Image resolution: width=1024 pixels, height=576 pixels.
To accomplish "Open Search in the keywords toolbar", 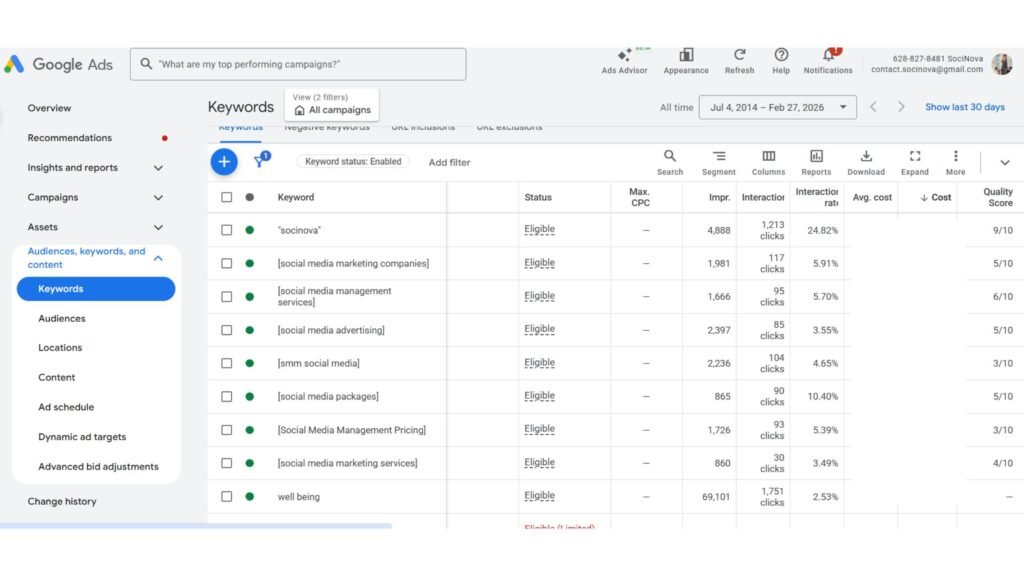I will coord(669,160).
